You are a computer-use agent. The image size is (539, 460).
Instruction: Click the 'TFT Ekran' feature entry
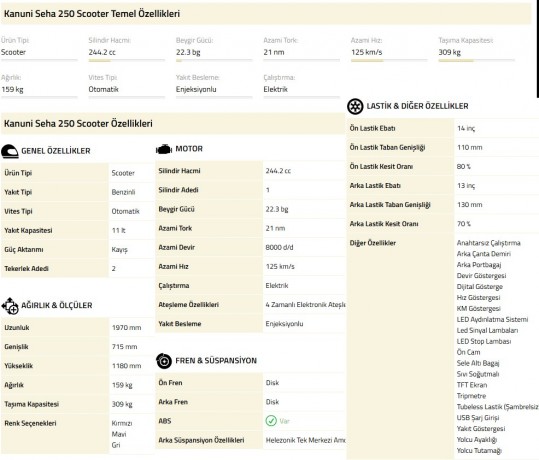pyautogui.click(x=472, y=385)
